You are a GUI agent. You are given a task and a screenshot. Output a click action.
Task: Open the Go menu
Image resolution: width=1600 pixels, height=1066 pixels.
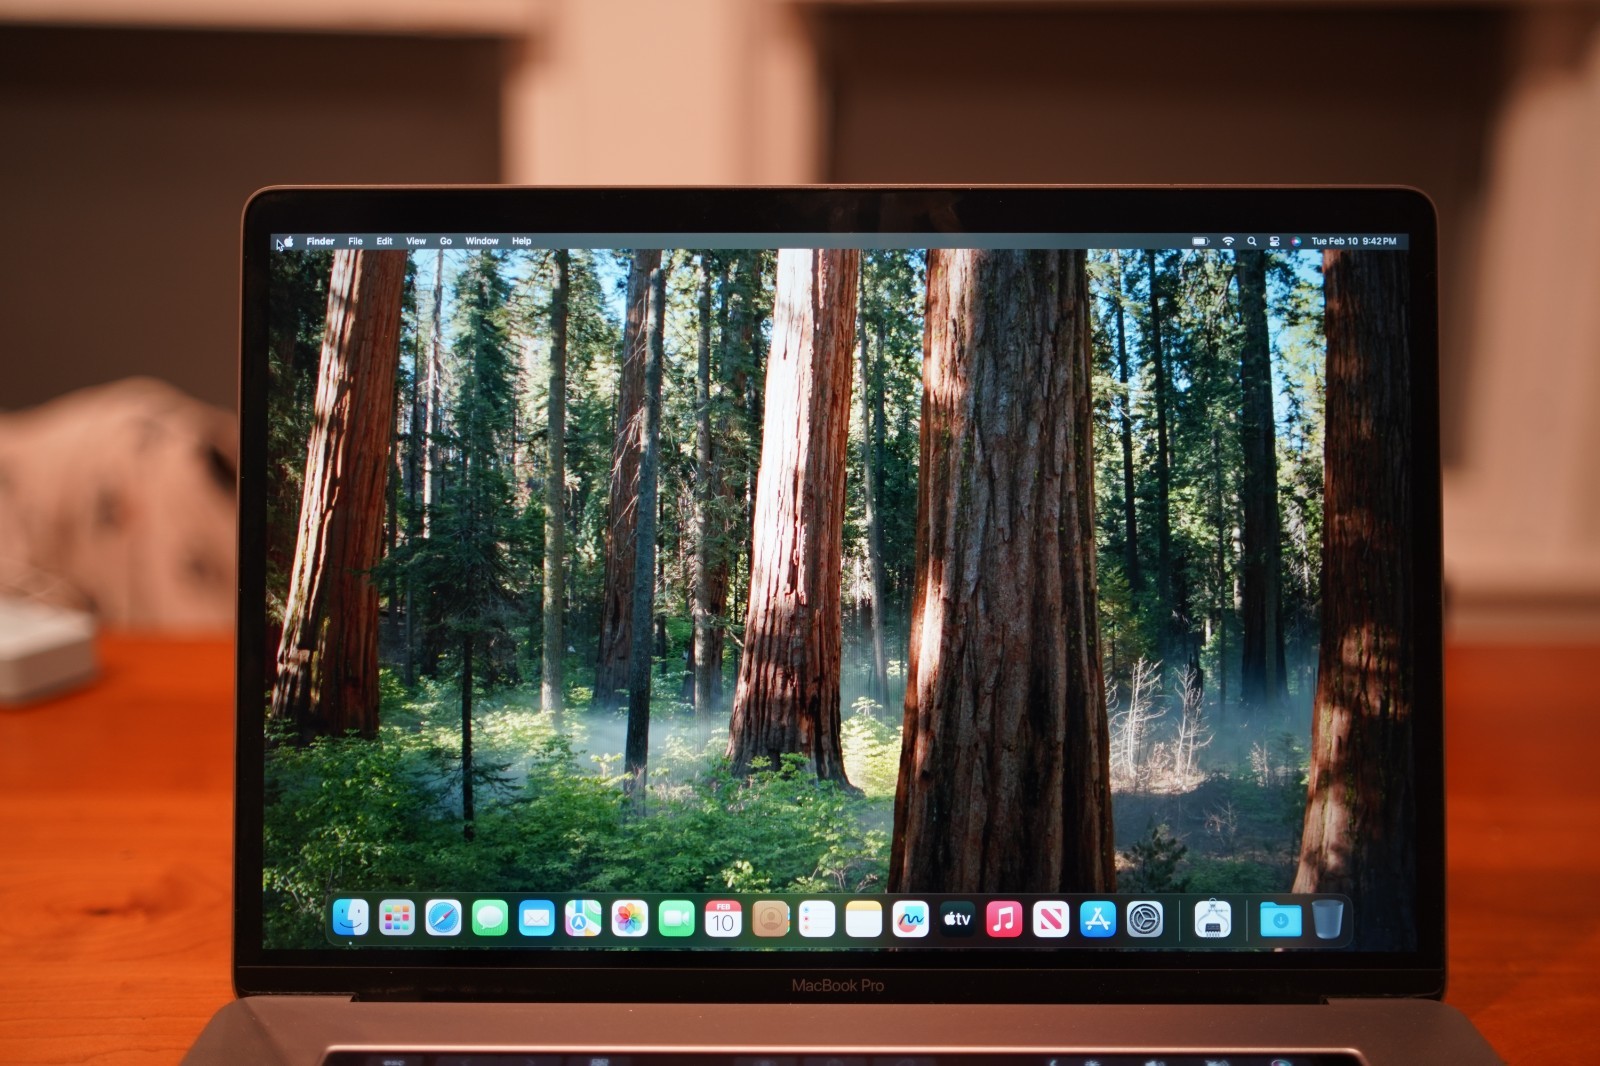446,241
